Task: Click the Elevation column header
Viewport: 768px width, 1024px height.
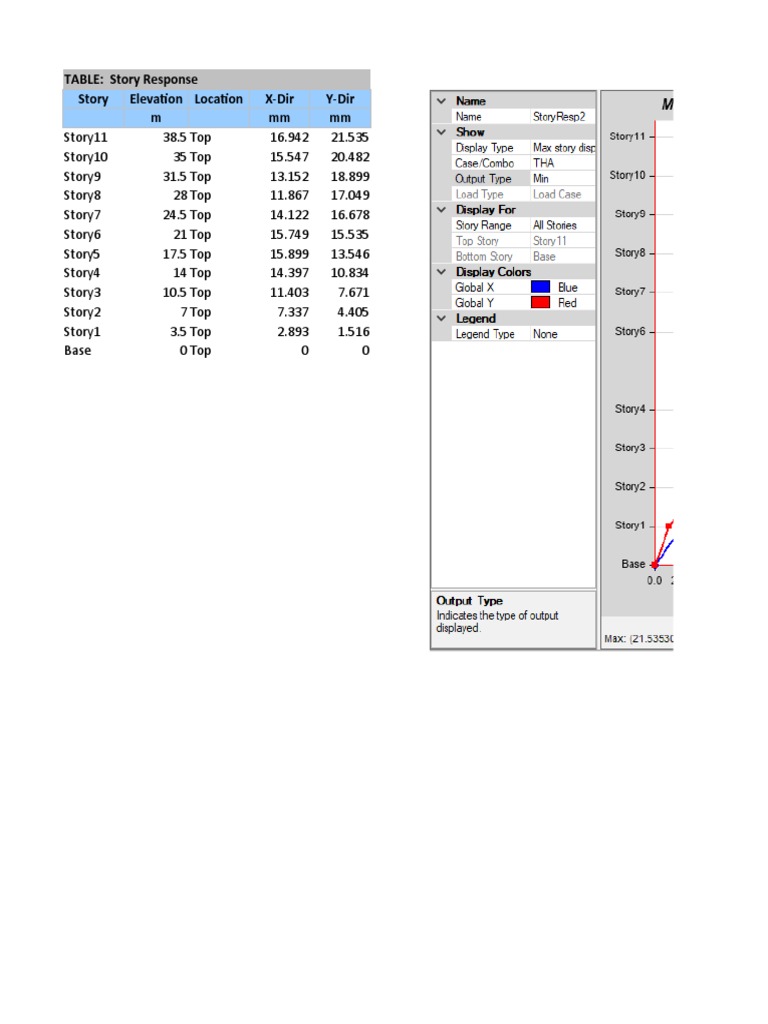Action: click(x=155, y=99)
